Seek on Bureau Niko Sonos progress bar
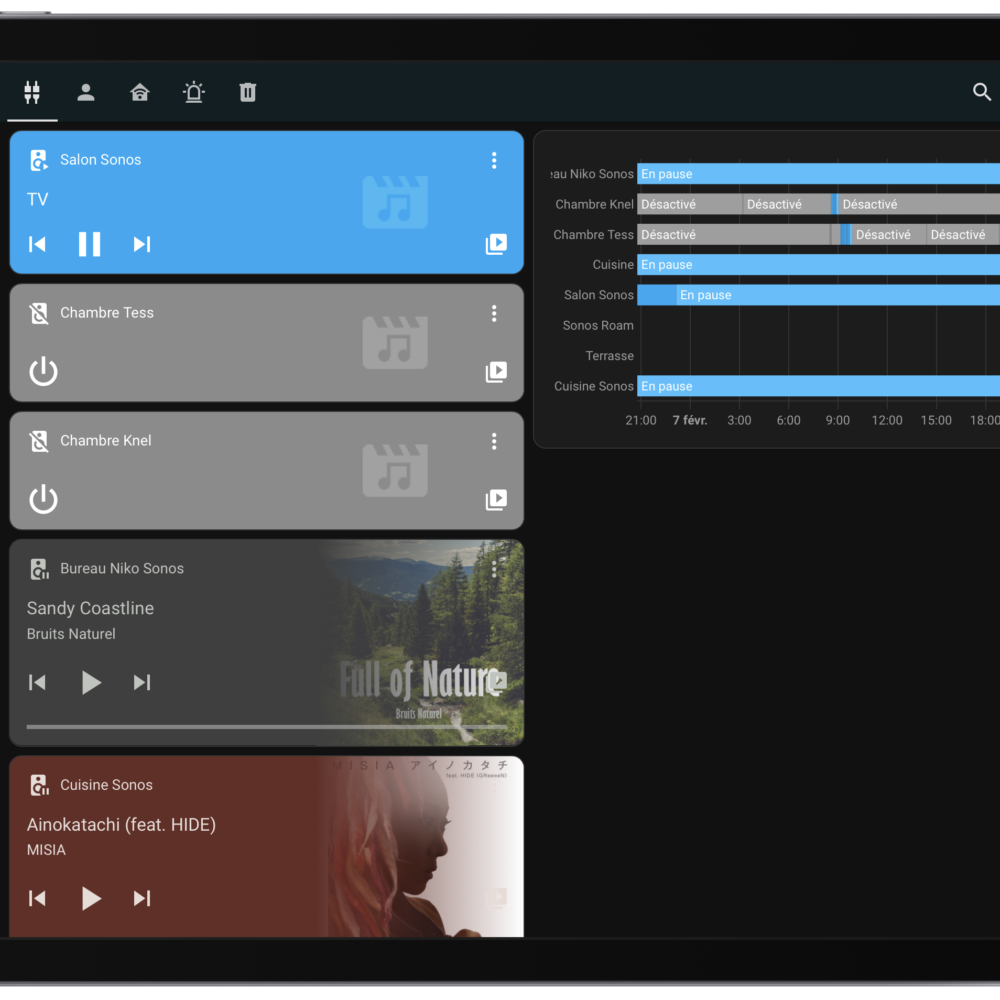Viewport: 1000px width, 1000px height. pos(267,726)
